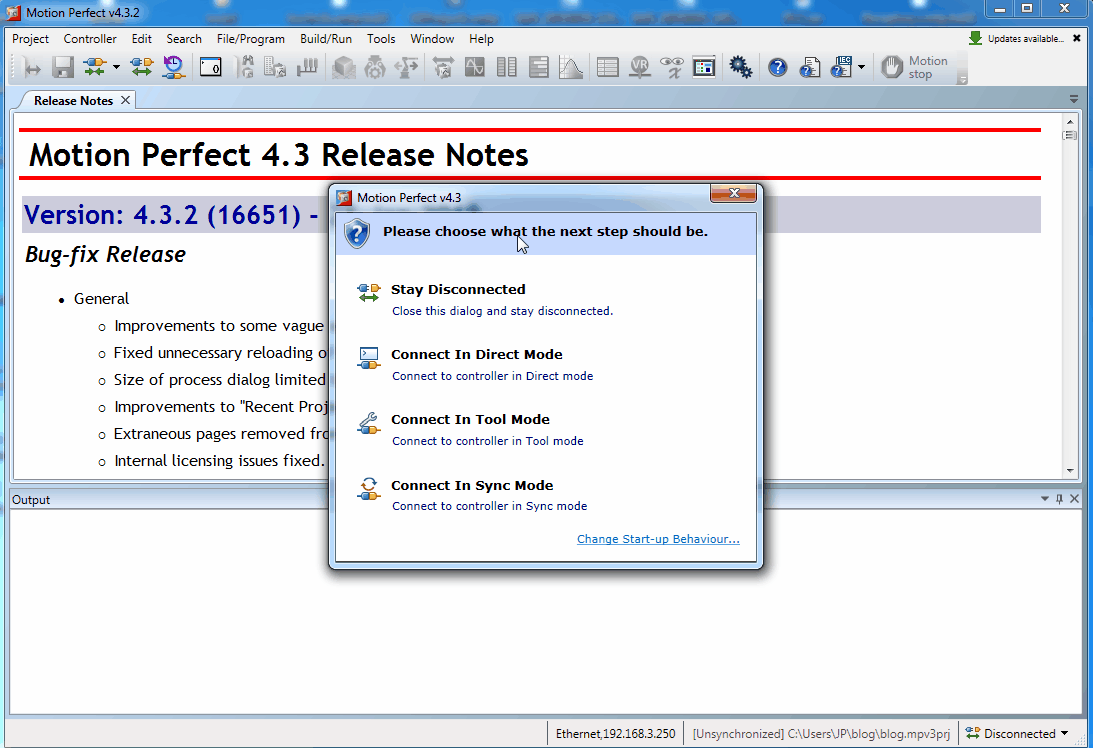Click the 3D cube icon
The image size is (1093, 748).
344,68
